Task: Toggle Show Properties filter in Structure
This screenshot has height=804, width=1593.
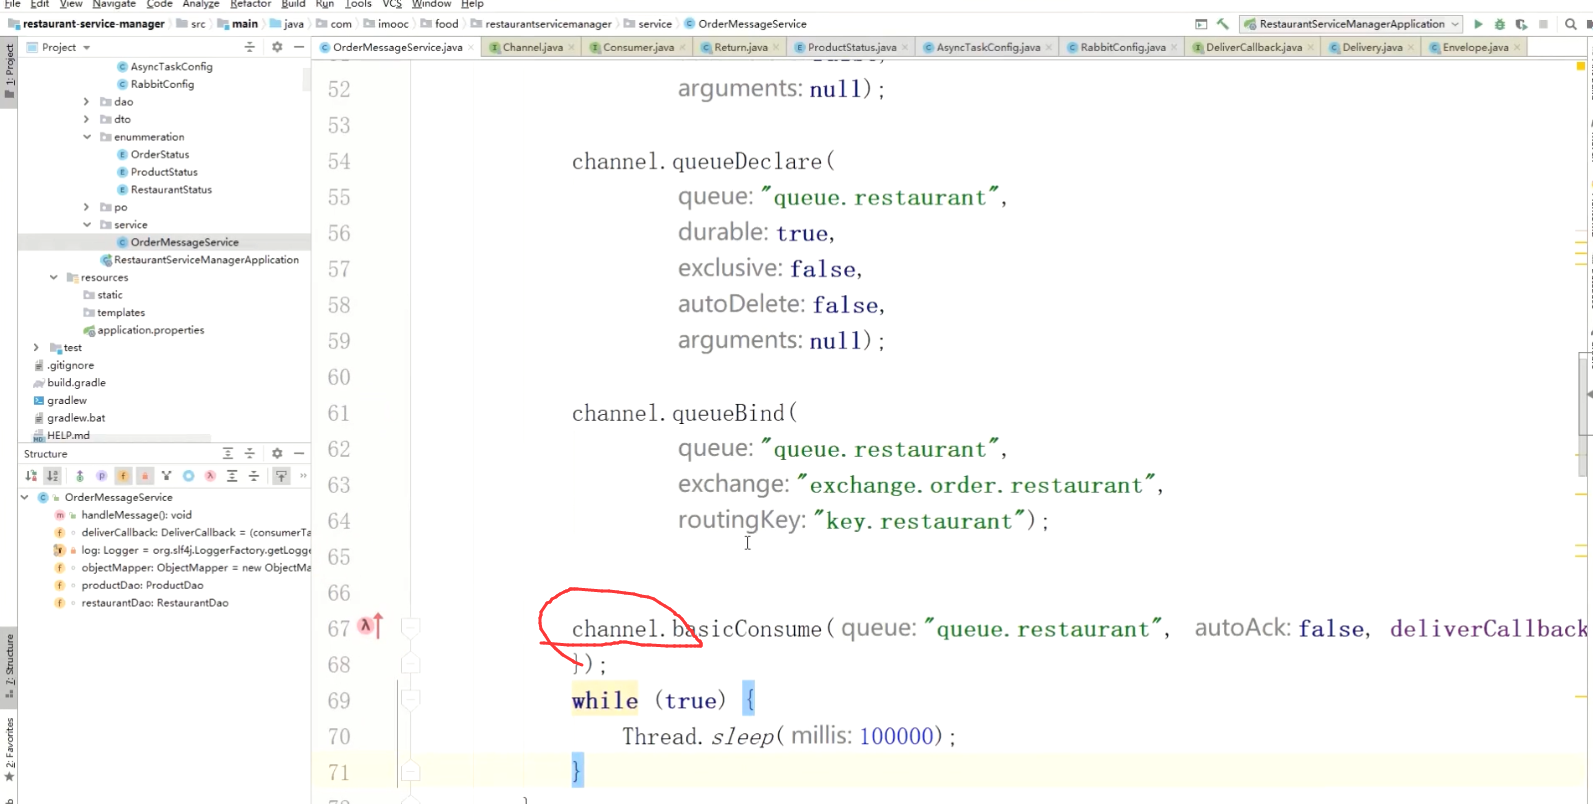Action: [101, 476]
